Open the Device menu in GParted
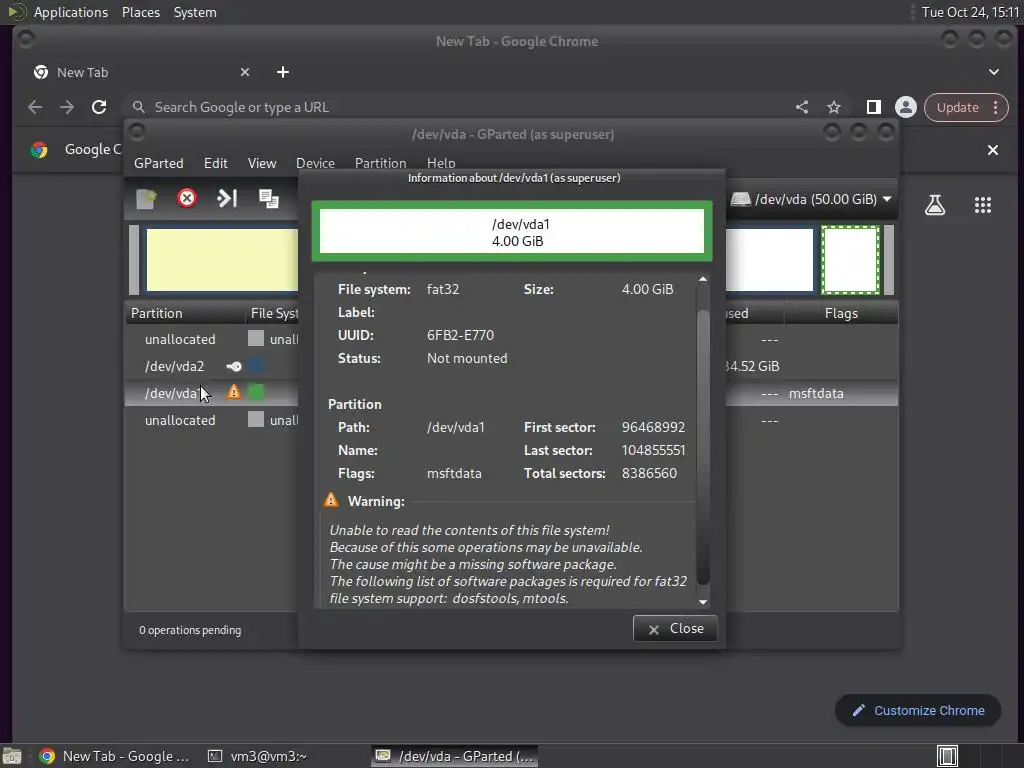1024x768 pixels. [315, 163]
